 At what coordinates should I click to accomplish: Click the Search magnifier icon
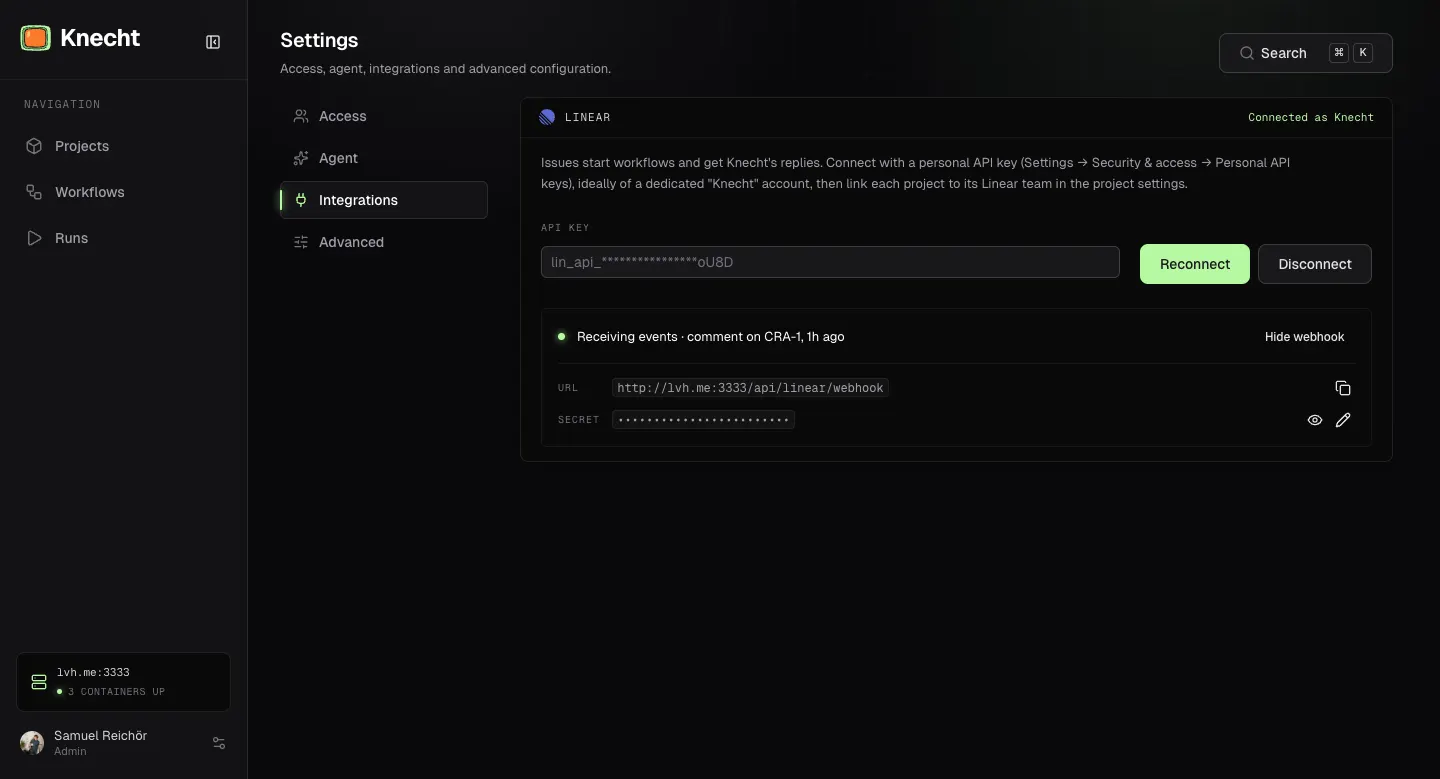(x=1247, y=53)
